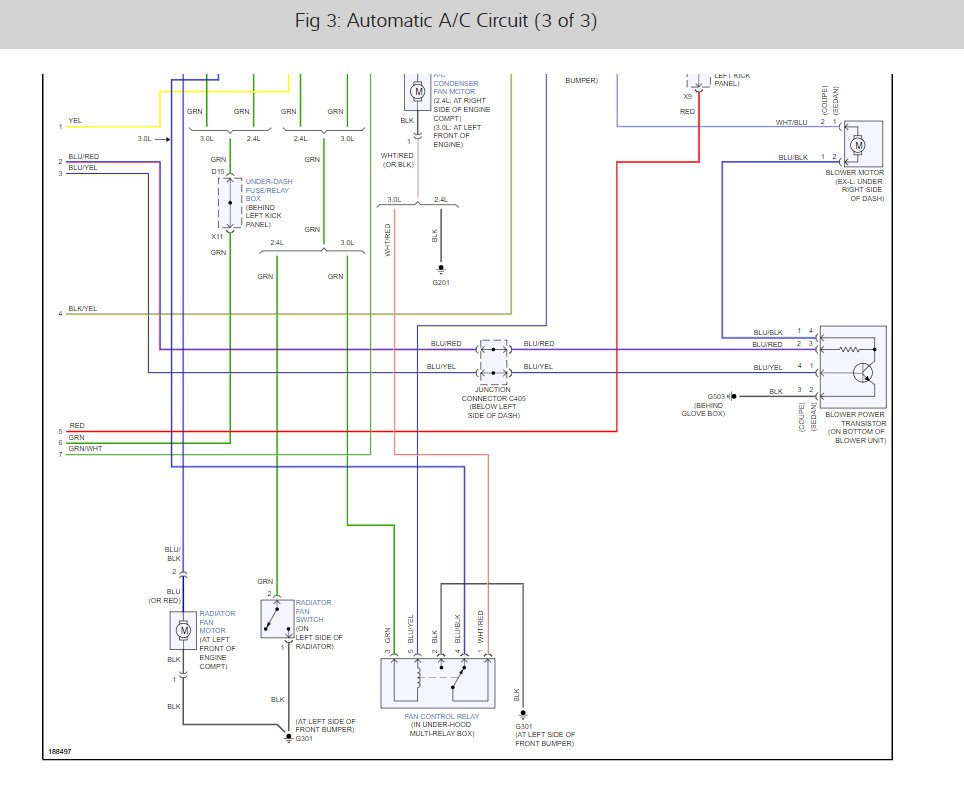Click the under-dash fuse/relay box dashed symbol
This screenshot has width=964, height=797.
pyautogui.click(x=230, y=202)
